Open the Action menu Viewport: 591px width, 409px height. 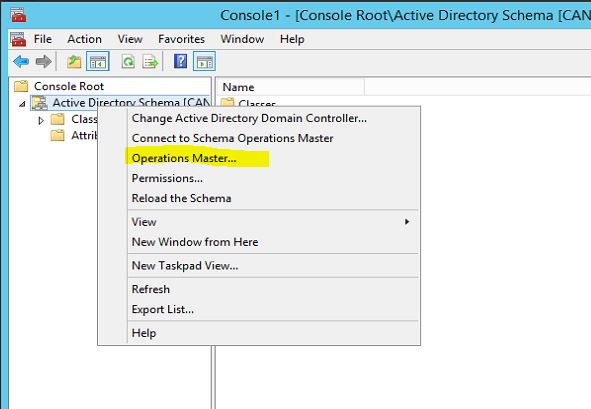coord(84,39)
